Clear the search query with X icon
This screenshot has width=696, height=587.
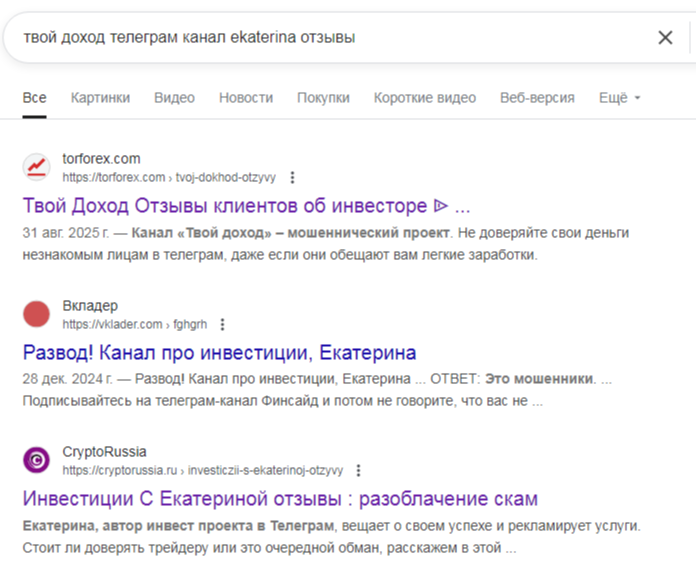click(665, 37)
